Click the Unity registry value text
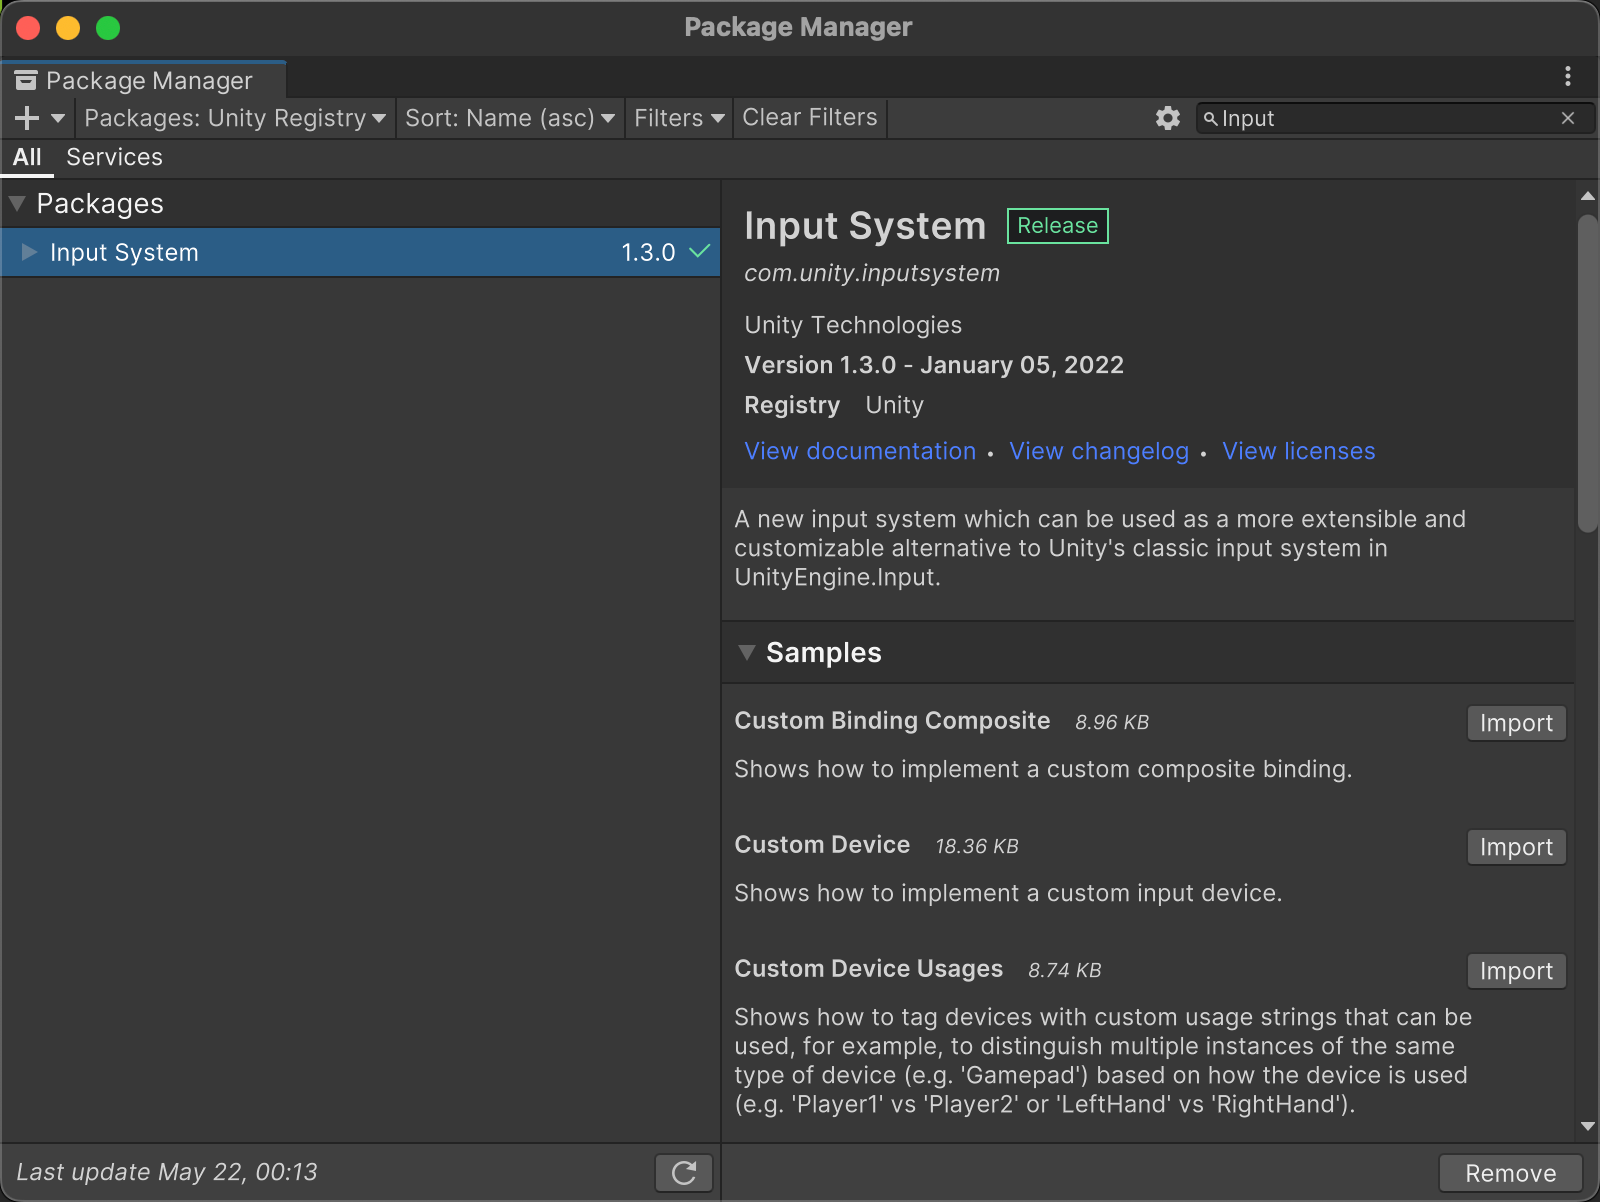Viewport: 1600px width, 1202px height. pos(894,405)
